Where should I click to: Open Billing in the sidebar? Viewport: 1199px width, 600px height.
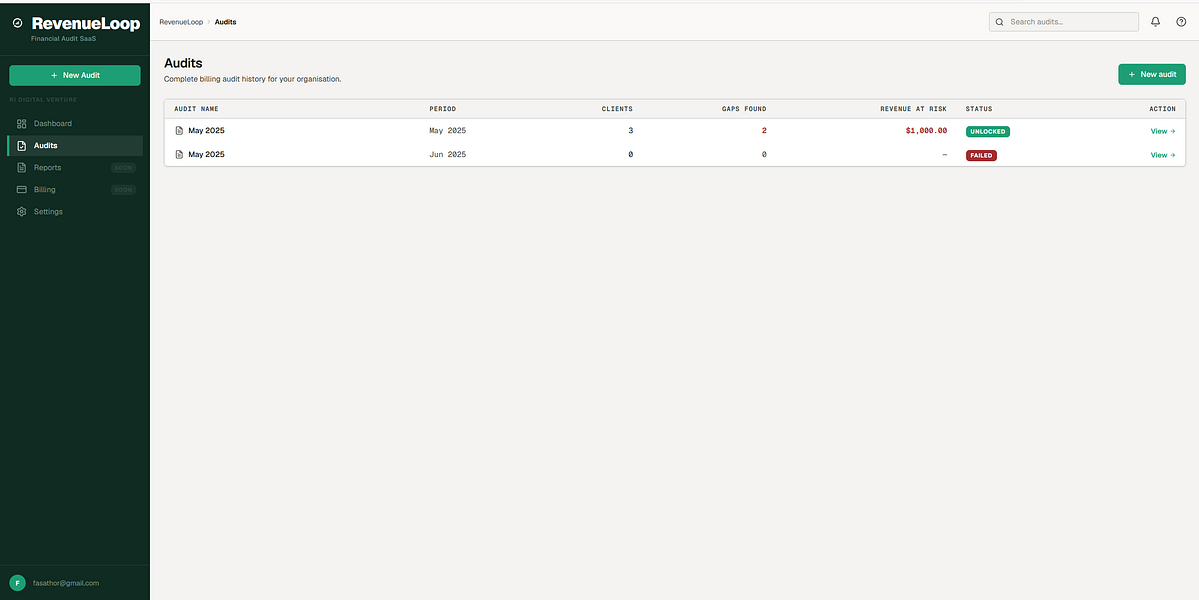75,190
